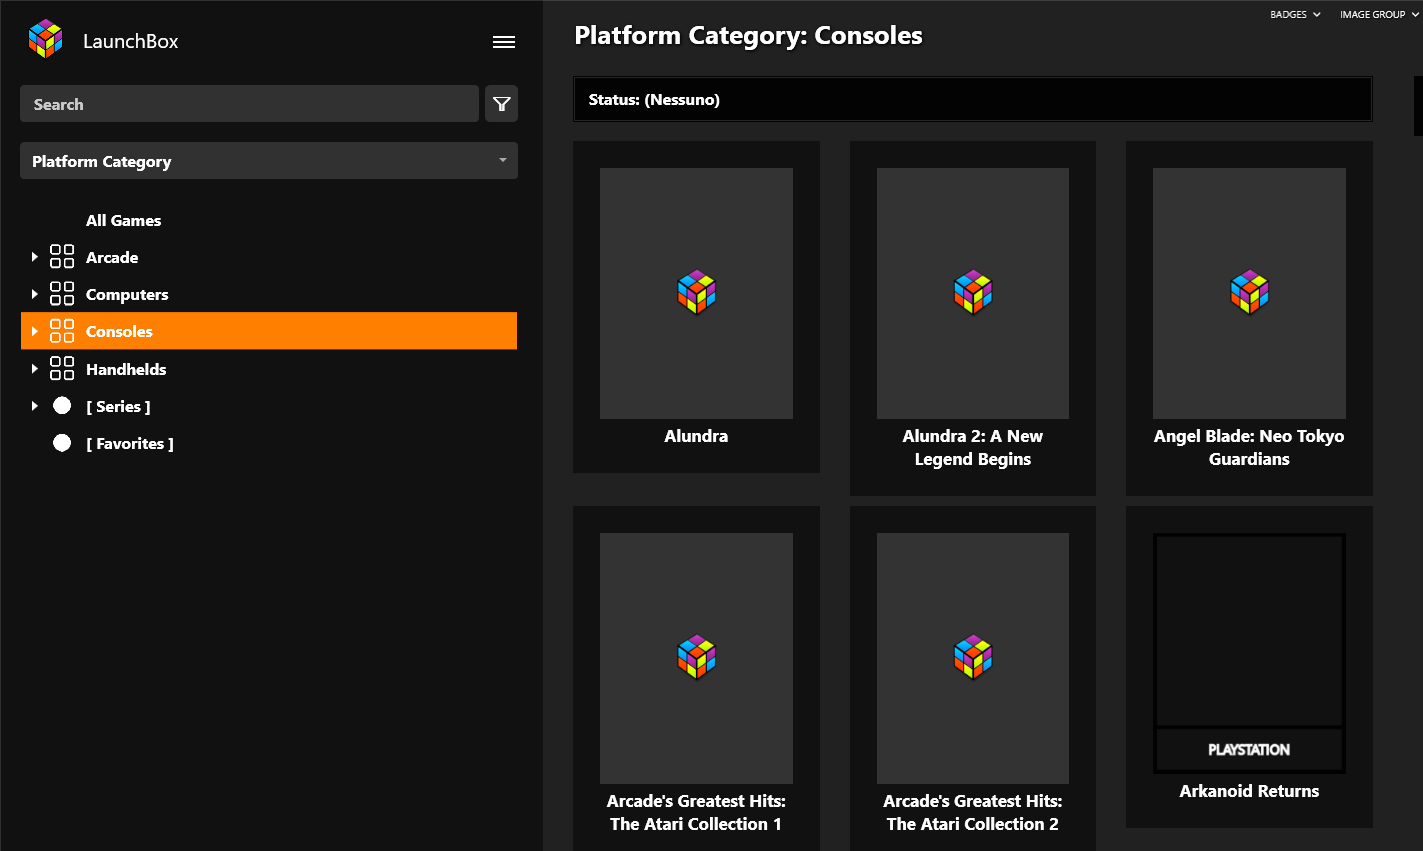Click the Platform Category: Consoles heading
Screen dimensions: 1423x851
(x=748, y=36)
